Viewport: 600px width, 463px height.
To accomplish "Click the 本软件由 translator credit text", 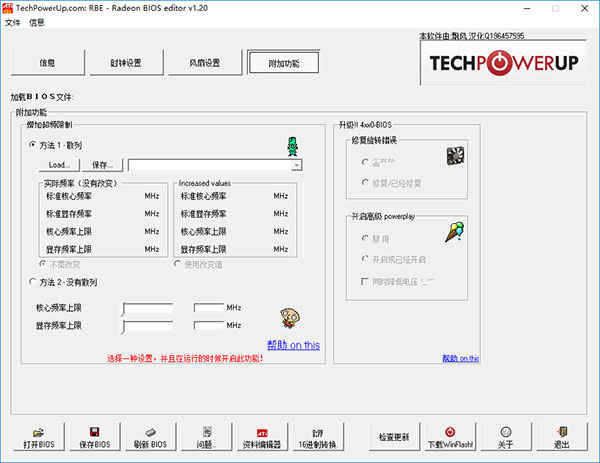I will [x=471, y=36].
